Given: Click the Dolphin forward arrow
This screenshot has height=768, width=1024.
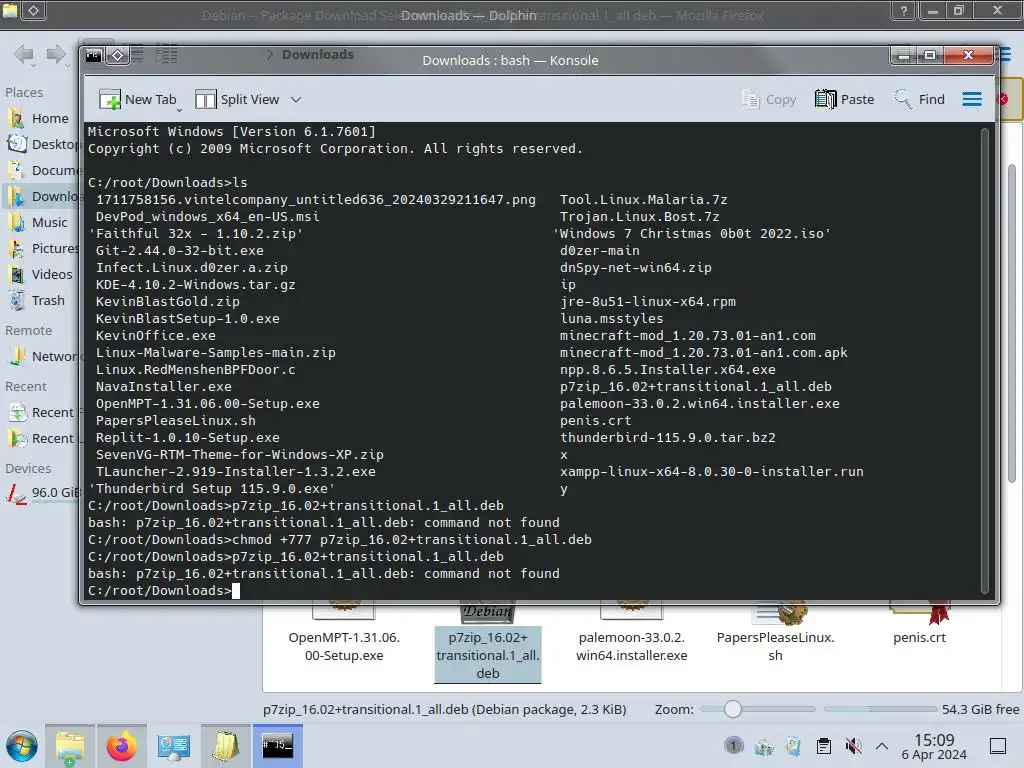Looking at the screenshot, I should pos(56,54).
